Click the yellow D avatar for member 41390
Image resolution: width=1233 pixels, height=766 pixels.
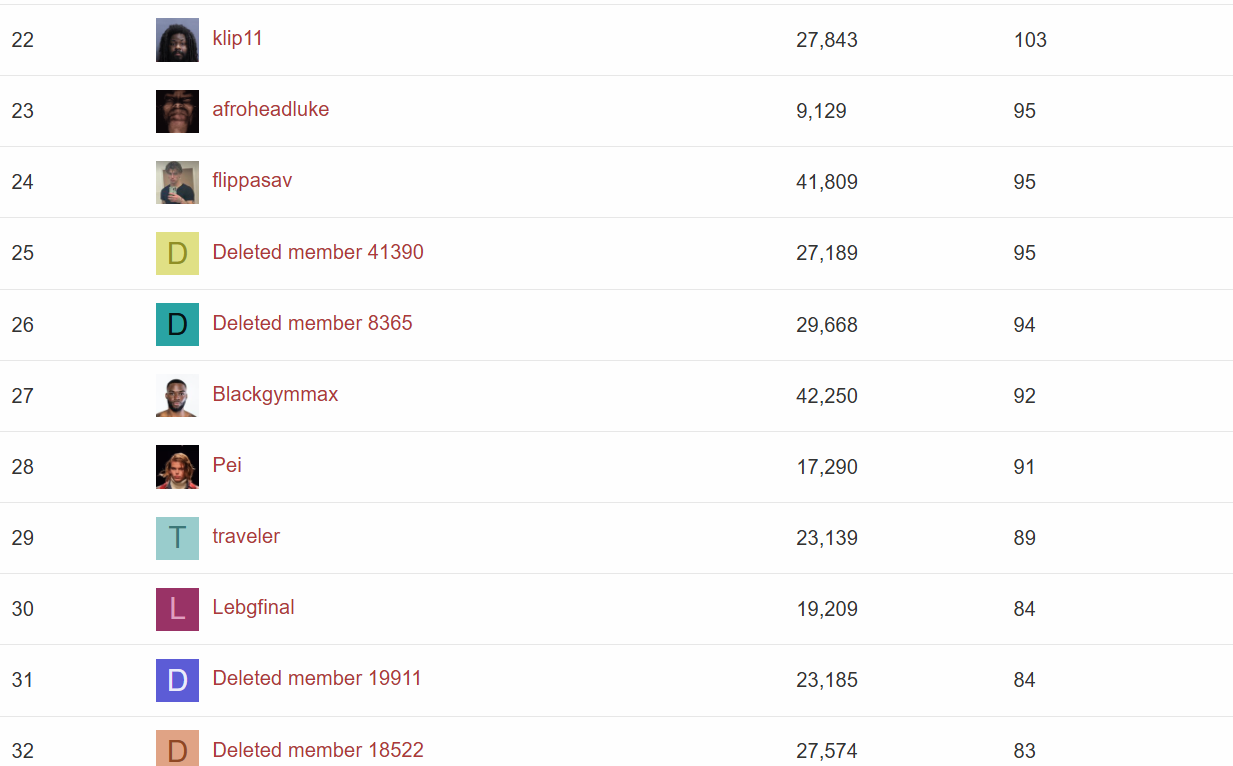point(177,253)
